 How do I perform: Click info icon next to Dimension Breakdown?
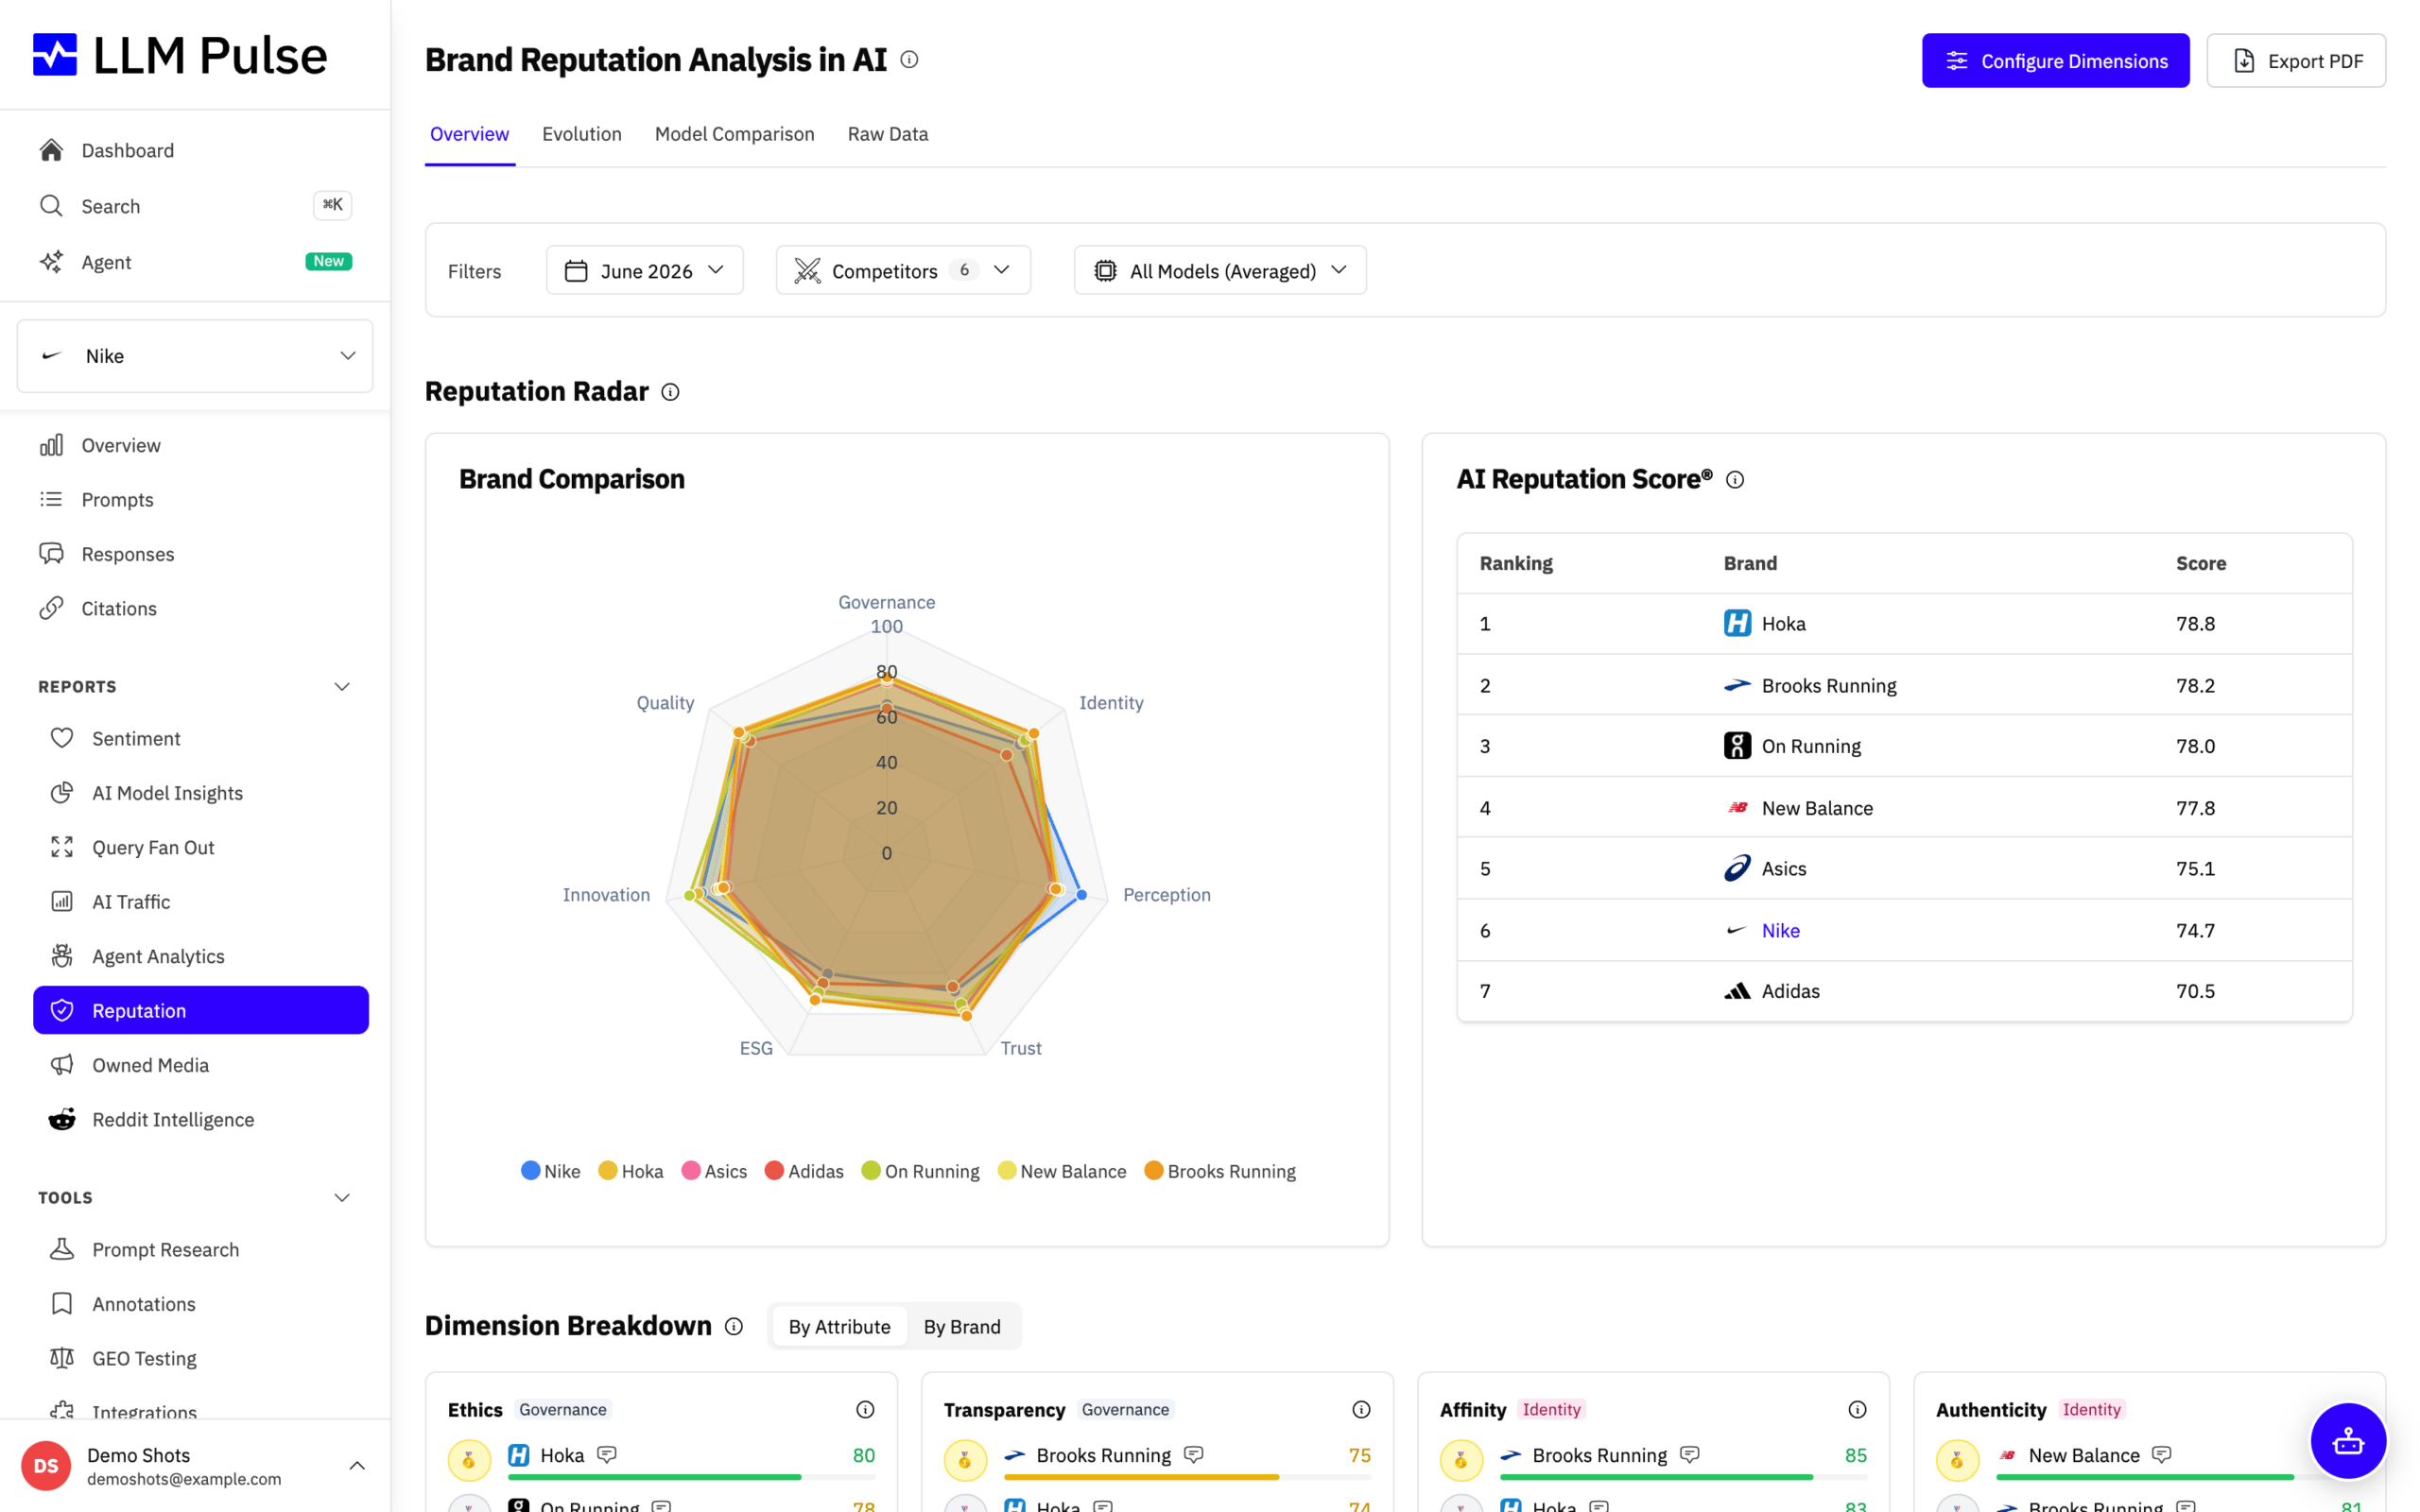point(734,1326)
